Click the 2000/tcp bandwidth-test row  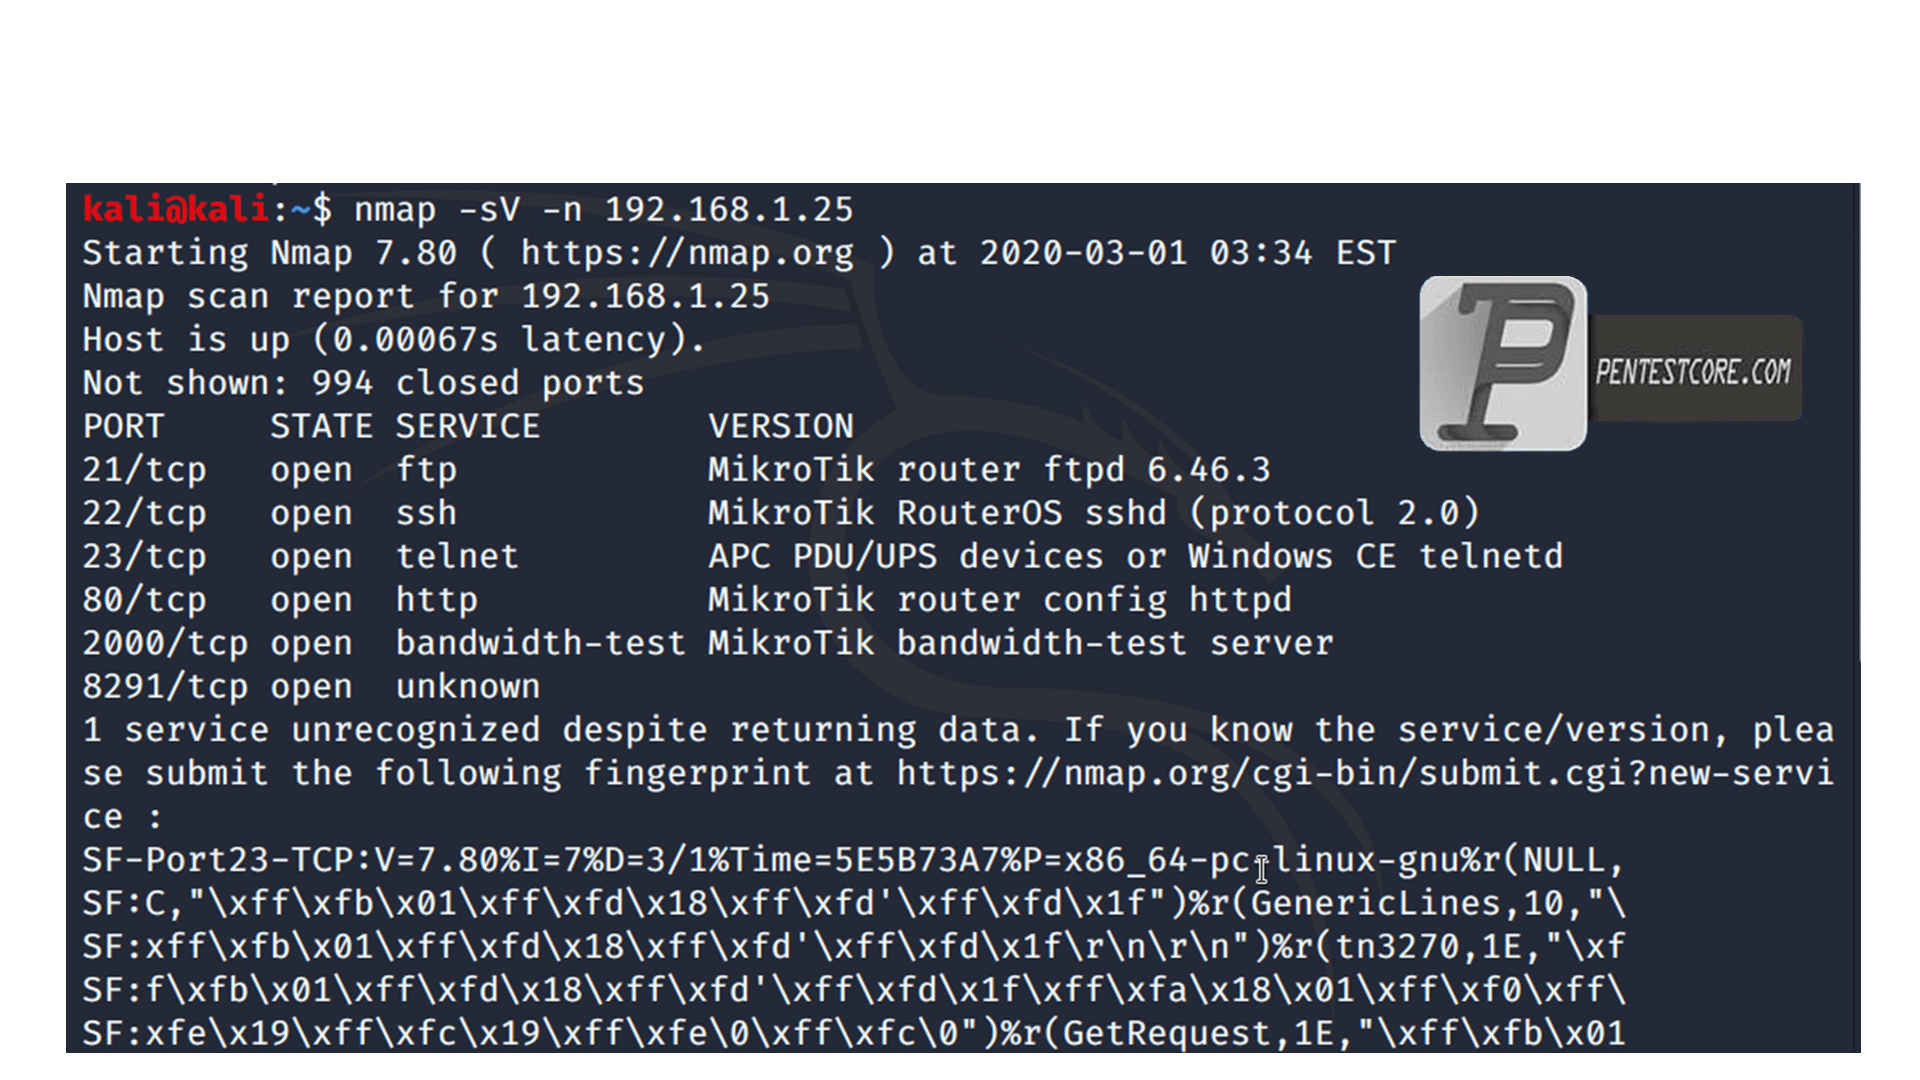click(708, 643)
